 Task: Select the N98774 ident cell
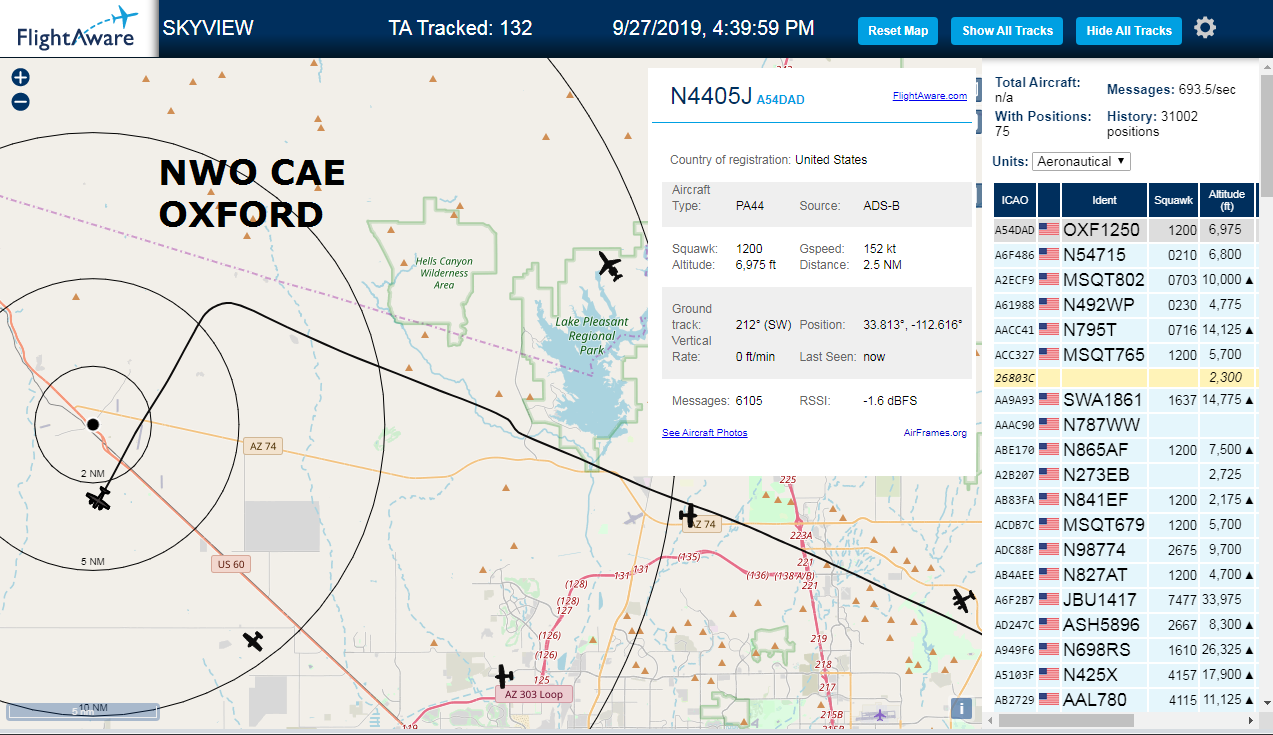coord(1104,549)
